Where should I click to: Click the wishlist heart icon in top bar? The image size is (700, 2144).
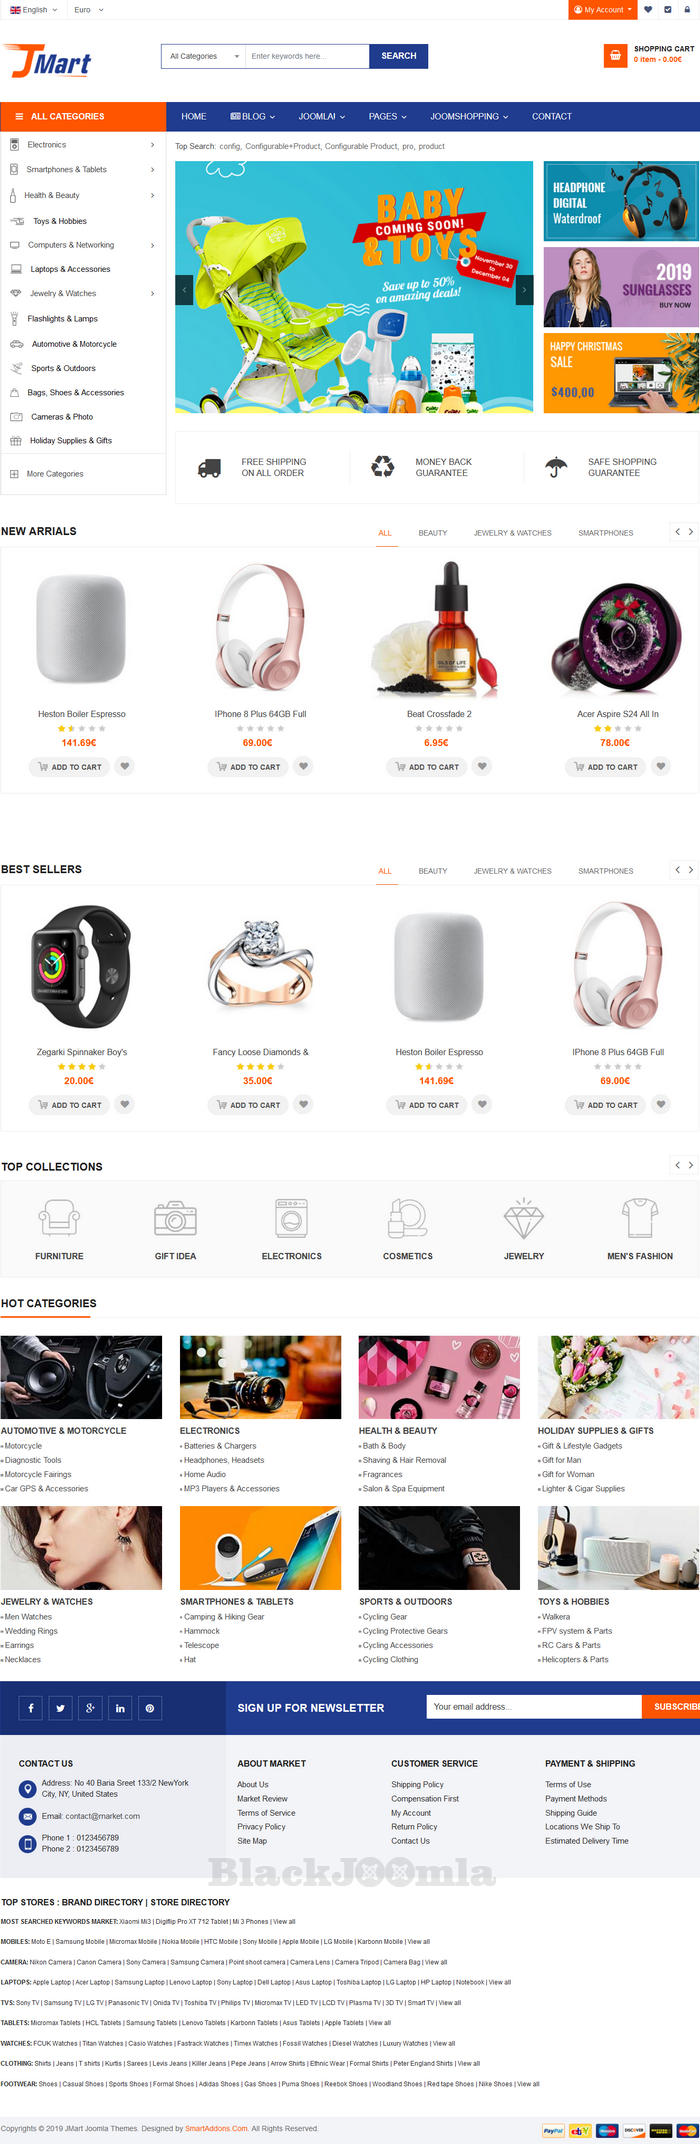(648, 10)
